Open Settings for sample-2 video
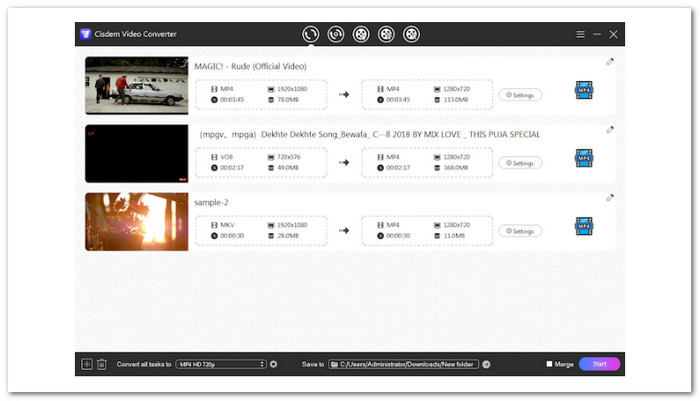This screenshot has height=401, width=700. 520,231
